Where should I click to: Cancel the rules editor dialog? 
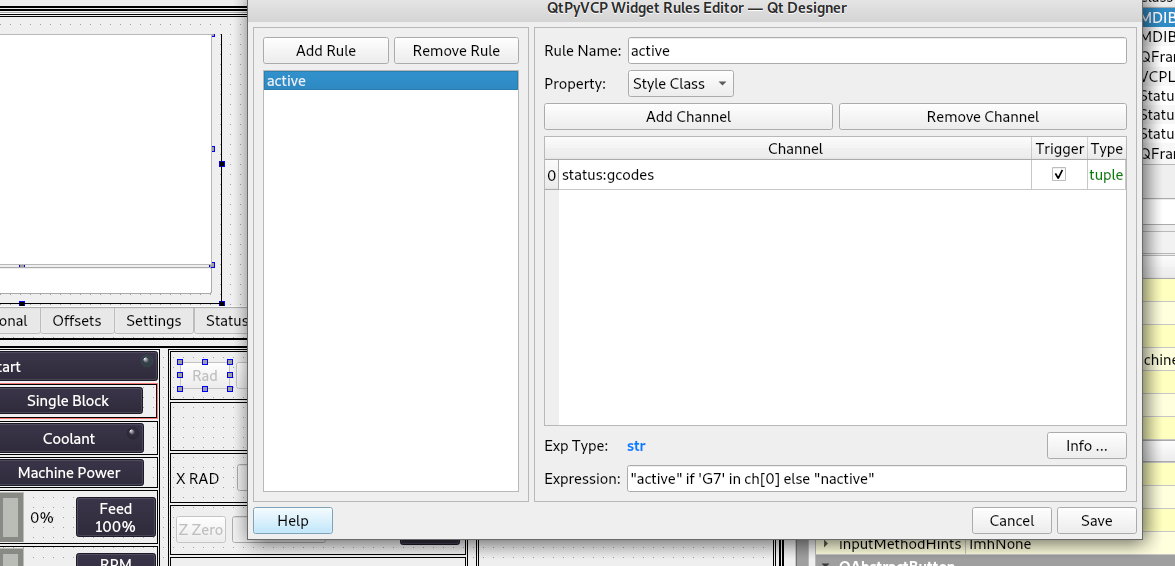(1012, 521)
